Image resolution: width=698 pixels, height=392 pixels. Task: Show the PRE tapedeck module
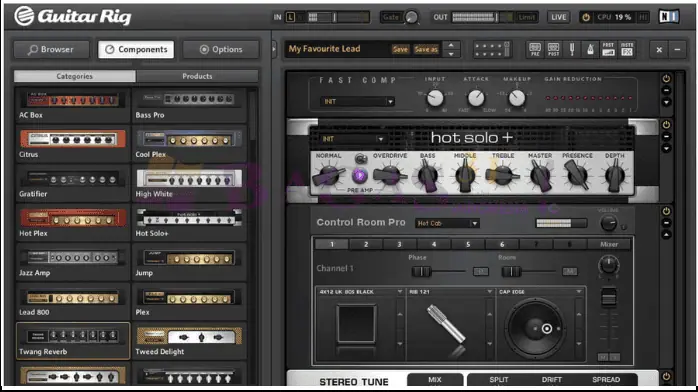[535, 49]
